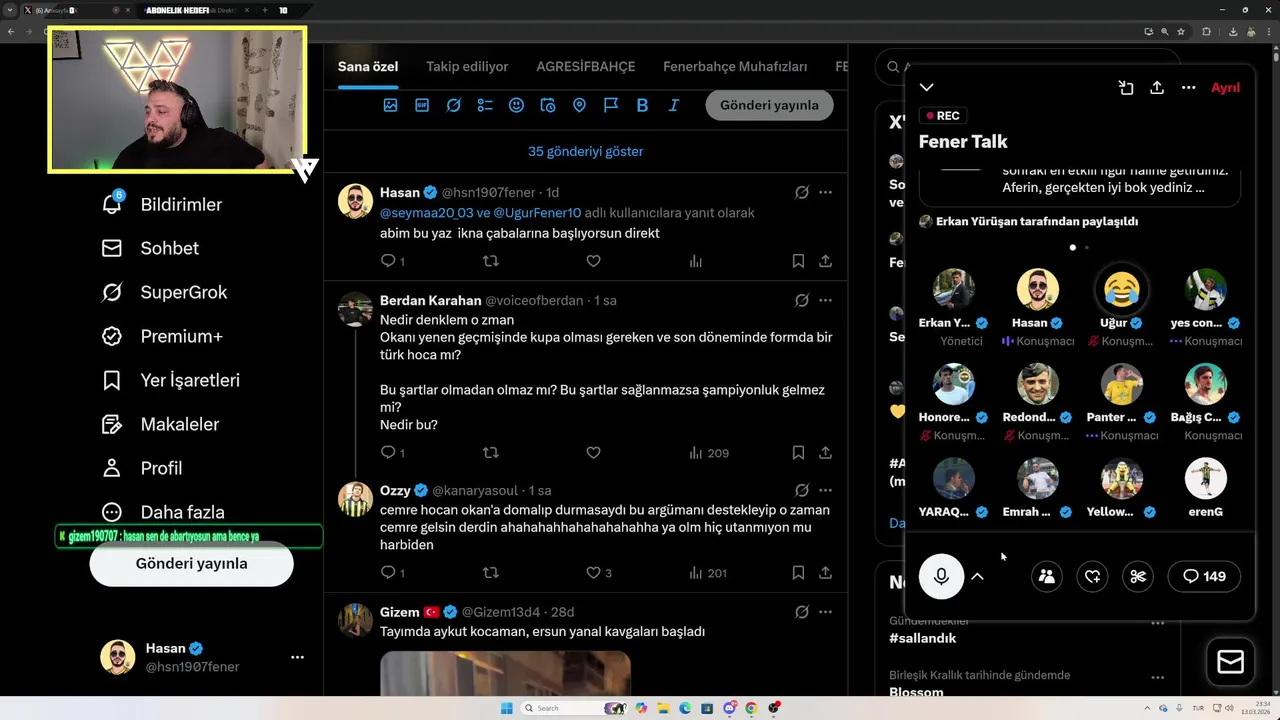Open the AGRESİFBAHÇE tab
This screenshot has height=720, width=1280.
(x=586, y=67)
